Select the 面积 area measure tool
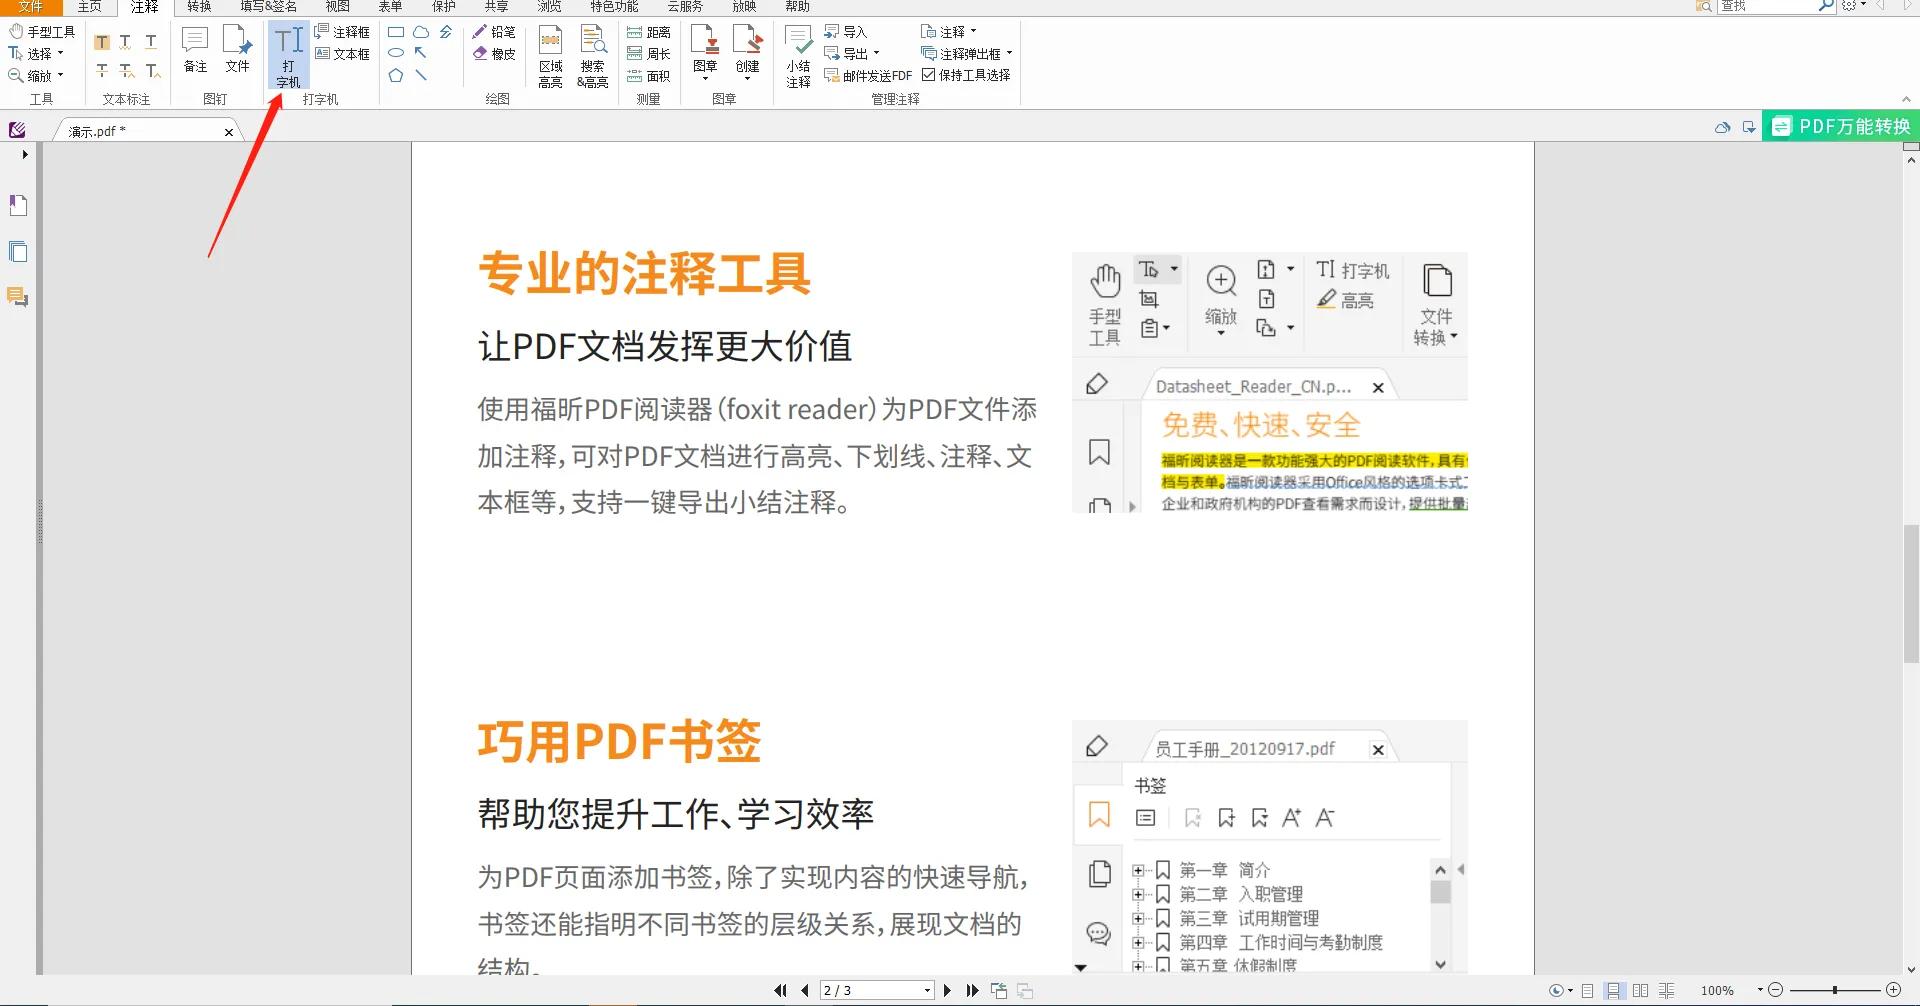Screen dimensions: 1920x1006 pos(648,76)
